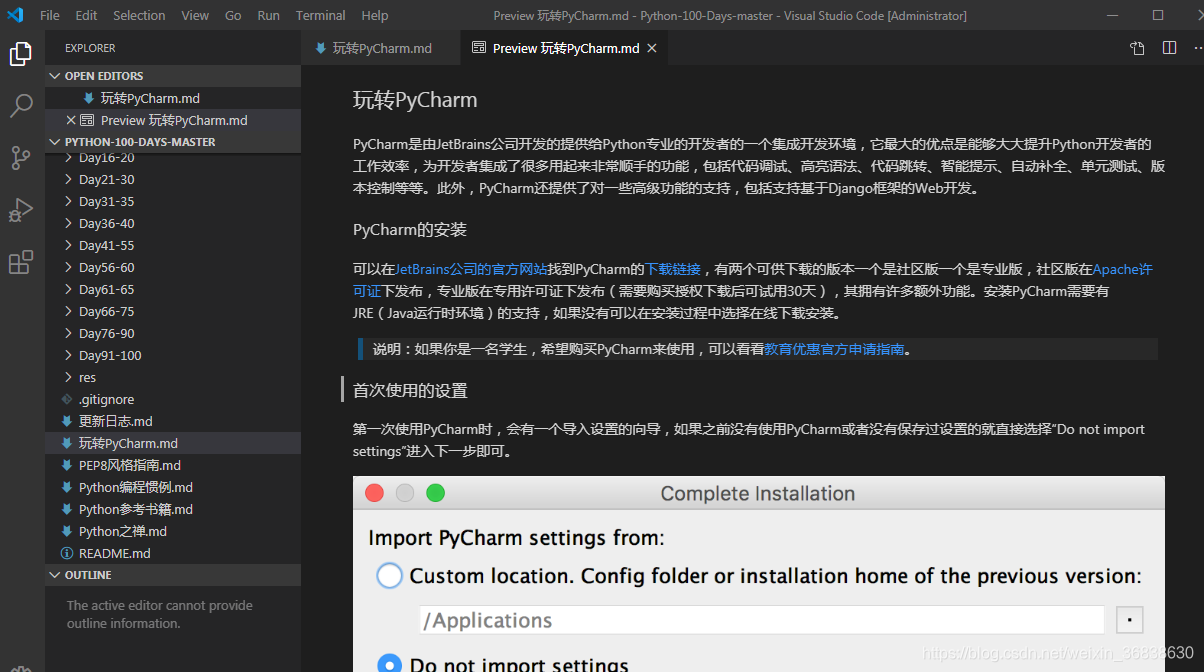This screenshot has height=672, width=1204.
Task: Open Python参考书籍.md file
Action: click(173, 509)
